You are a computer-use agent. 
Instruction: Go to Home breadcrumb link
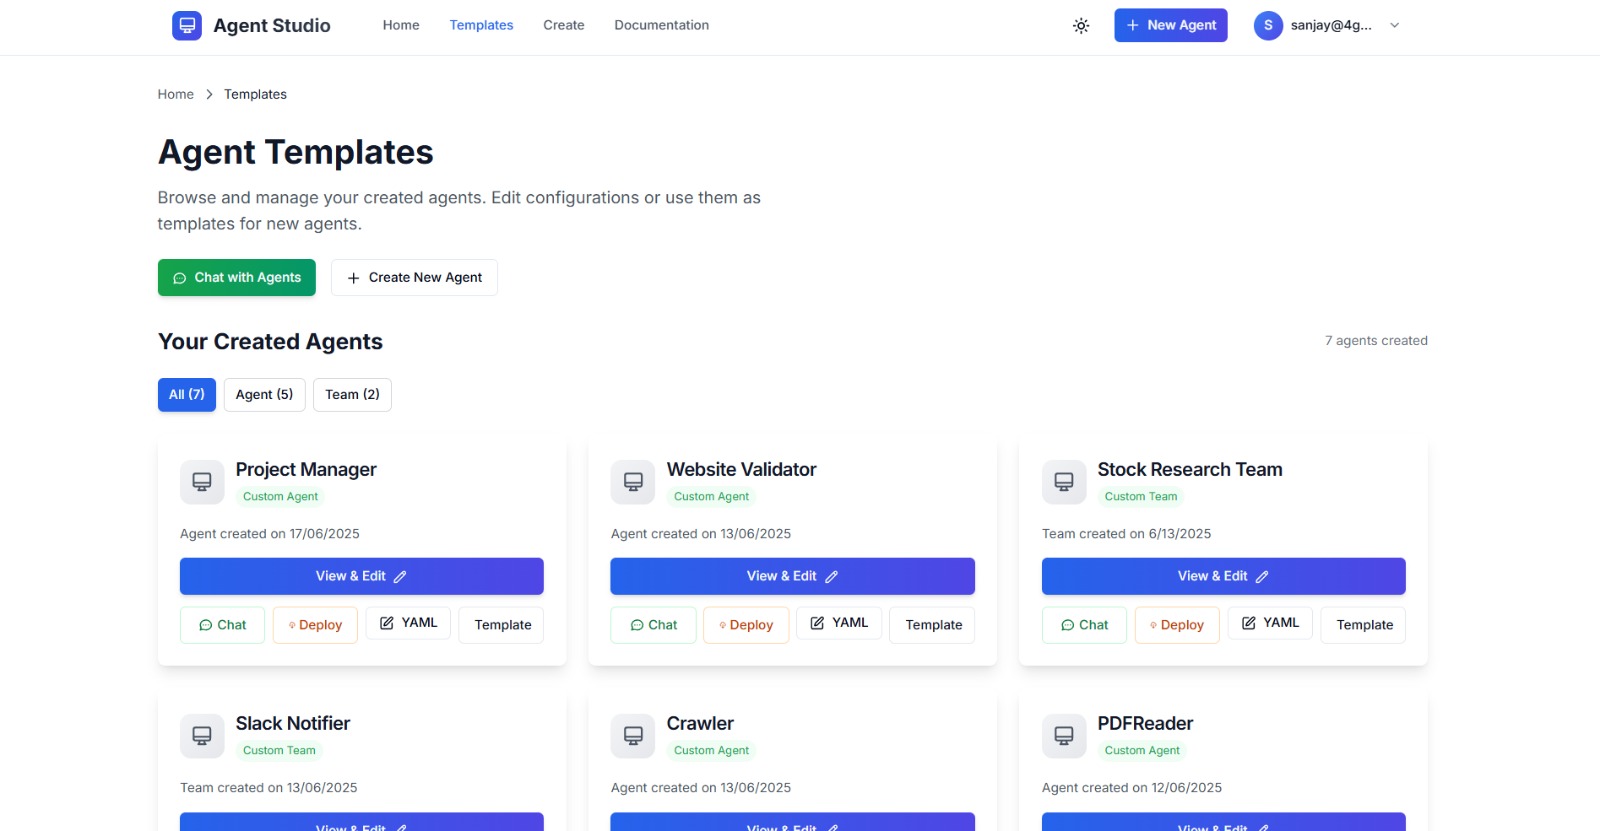pos(176,95)
